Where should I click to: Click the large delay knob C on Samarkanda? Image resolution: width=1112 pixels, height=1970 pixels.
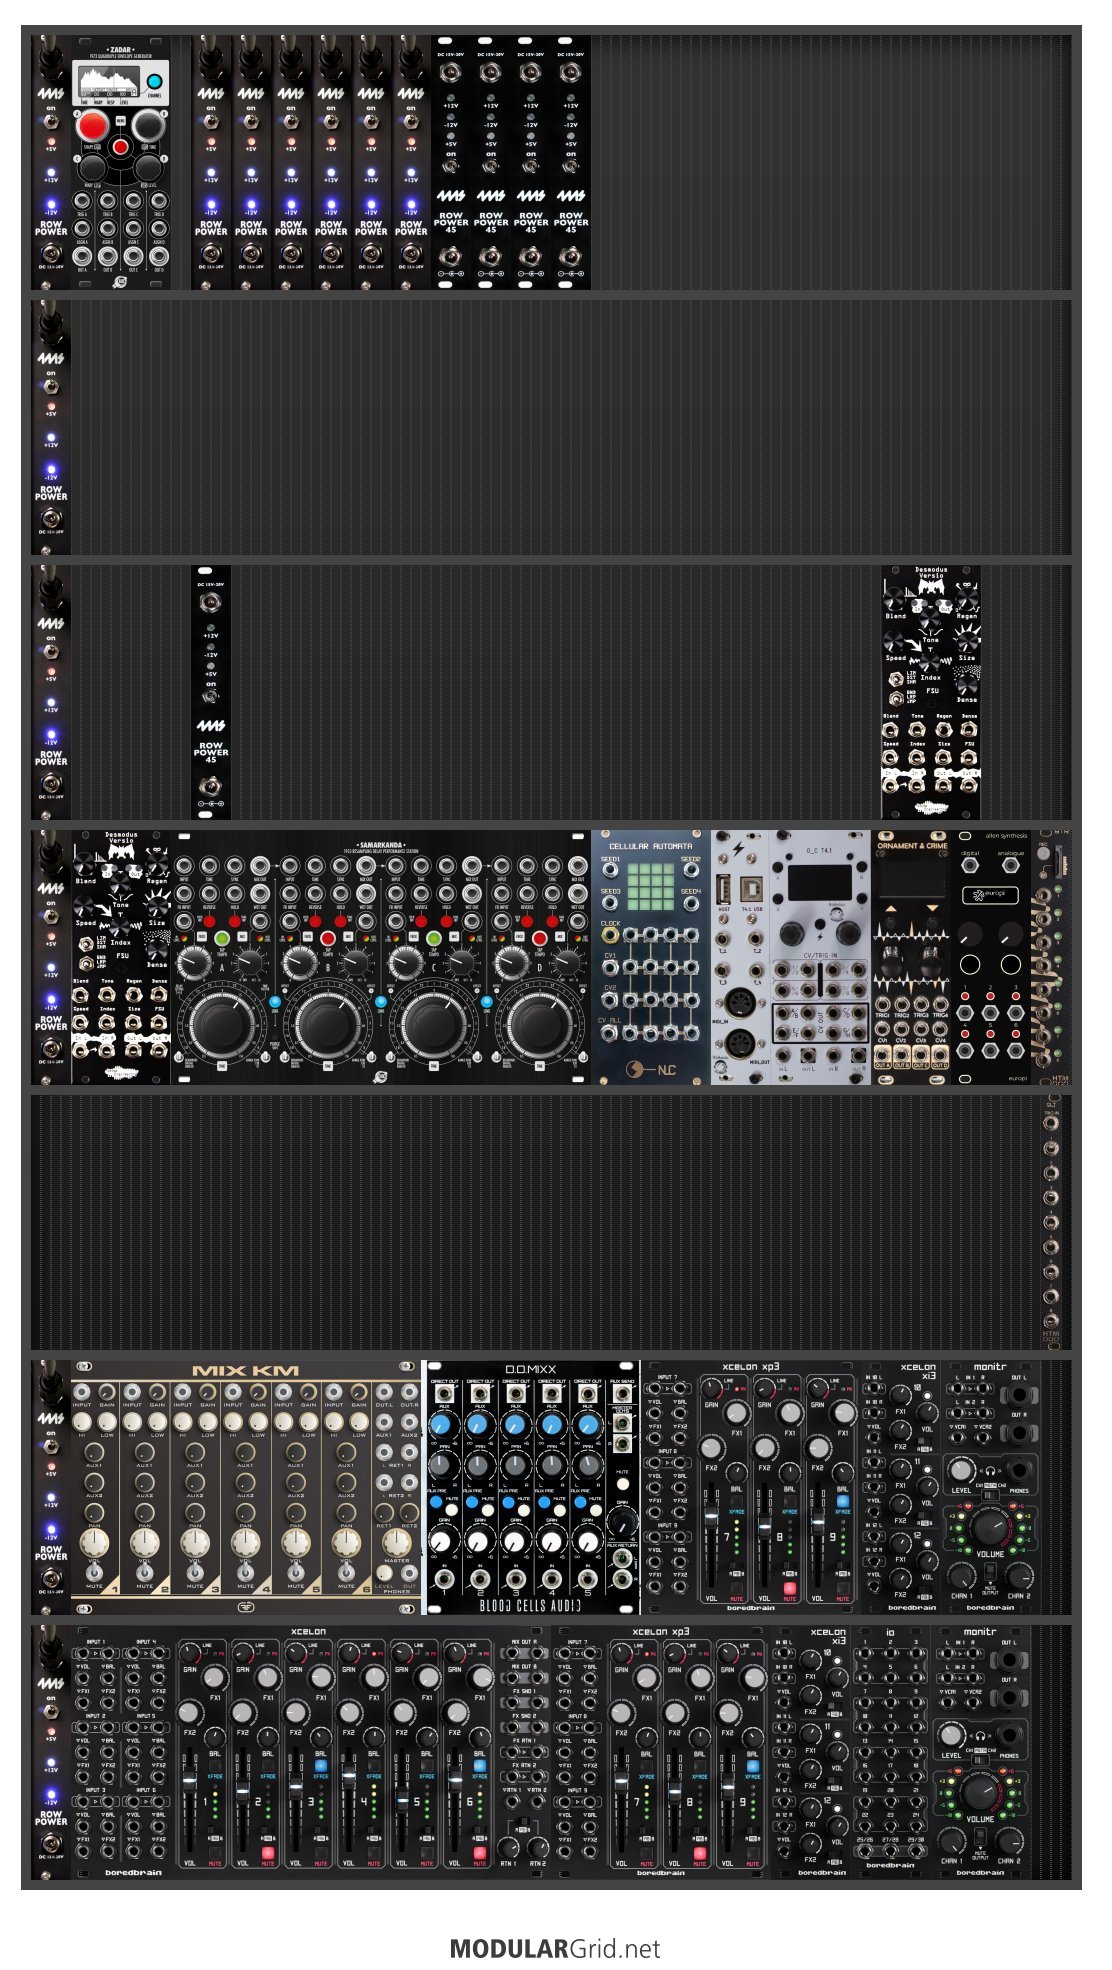(x=434, y=1025)
